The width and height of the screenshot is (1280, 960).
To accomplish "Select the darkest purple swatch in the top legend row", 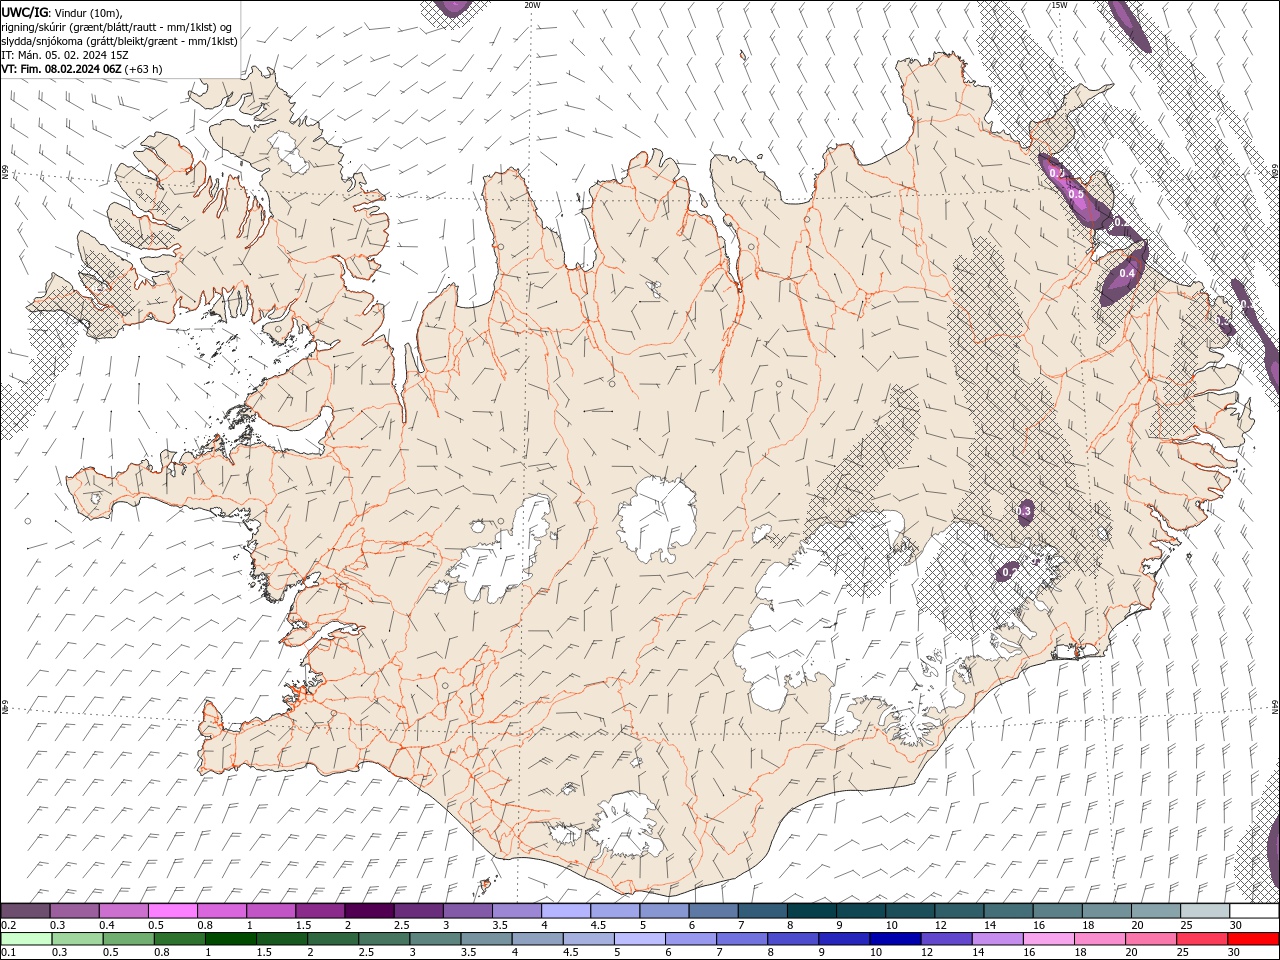I will (x=369, y=911).
